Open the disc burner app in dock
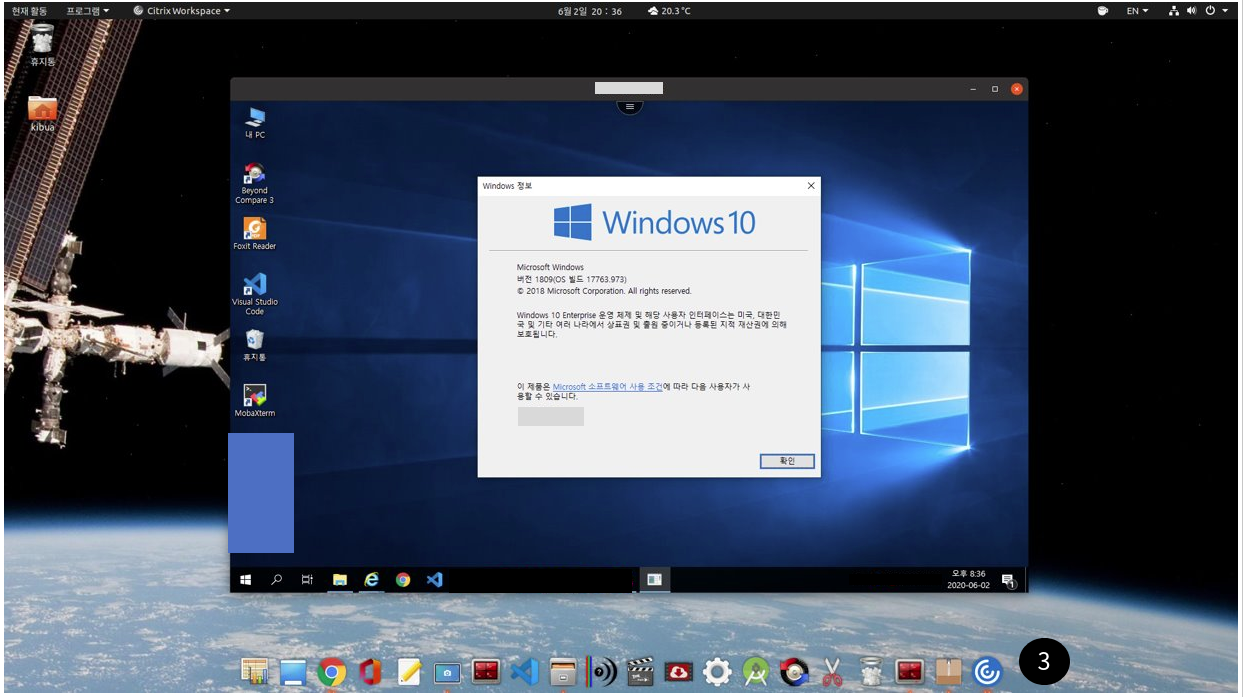The height and width of the screenshot is (697, 1243). pyautogui.click(x=794, y=672)
